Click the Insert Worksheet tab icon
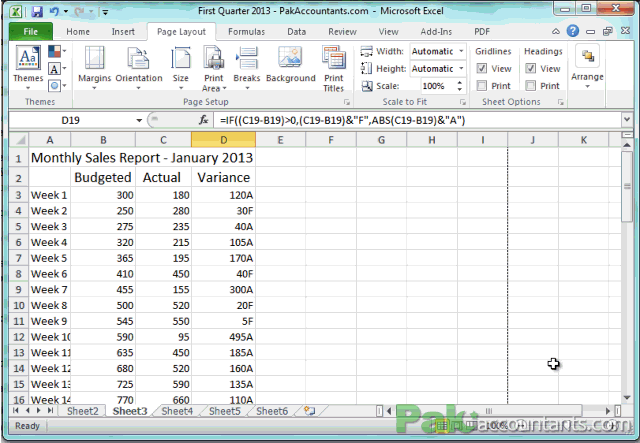Screen dimensions: 640x443 [x=310, y=411]
